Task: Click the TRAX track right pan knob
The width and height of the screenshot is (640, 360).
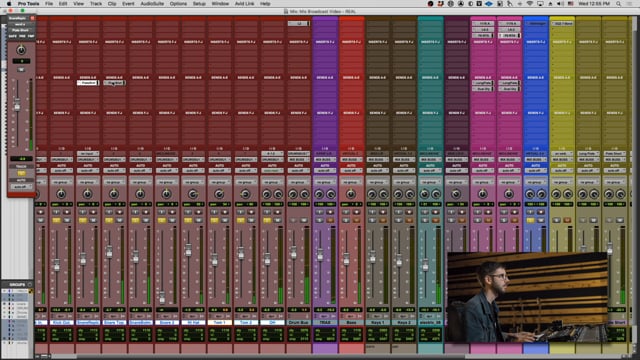Action: pyautogui.click(x=331, y=194)
